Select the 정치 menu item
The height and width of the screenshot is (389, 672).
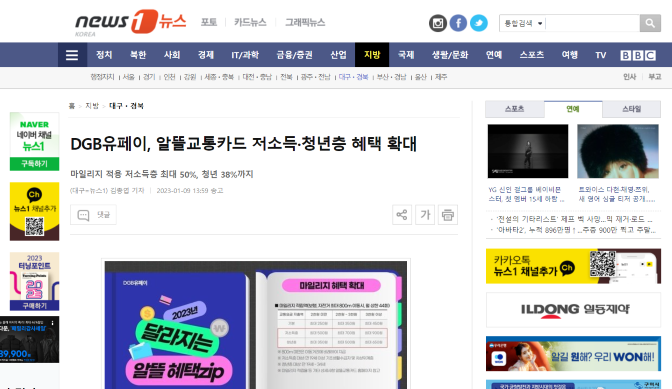coord(104,55)
